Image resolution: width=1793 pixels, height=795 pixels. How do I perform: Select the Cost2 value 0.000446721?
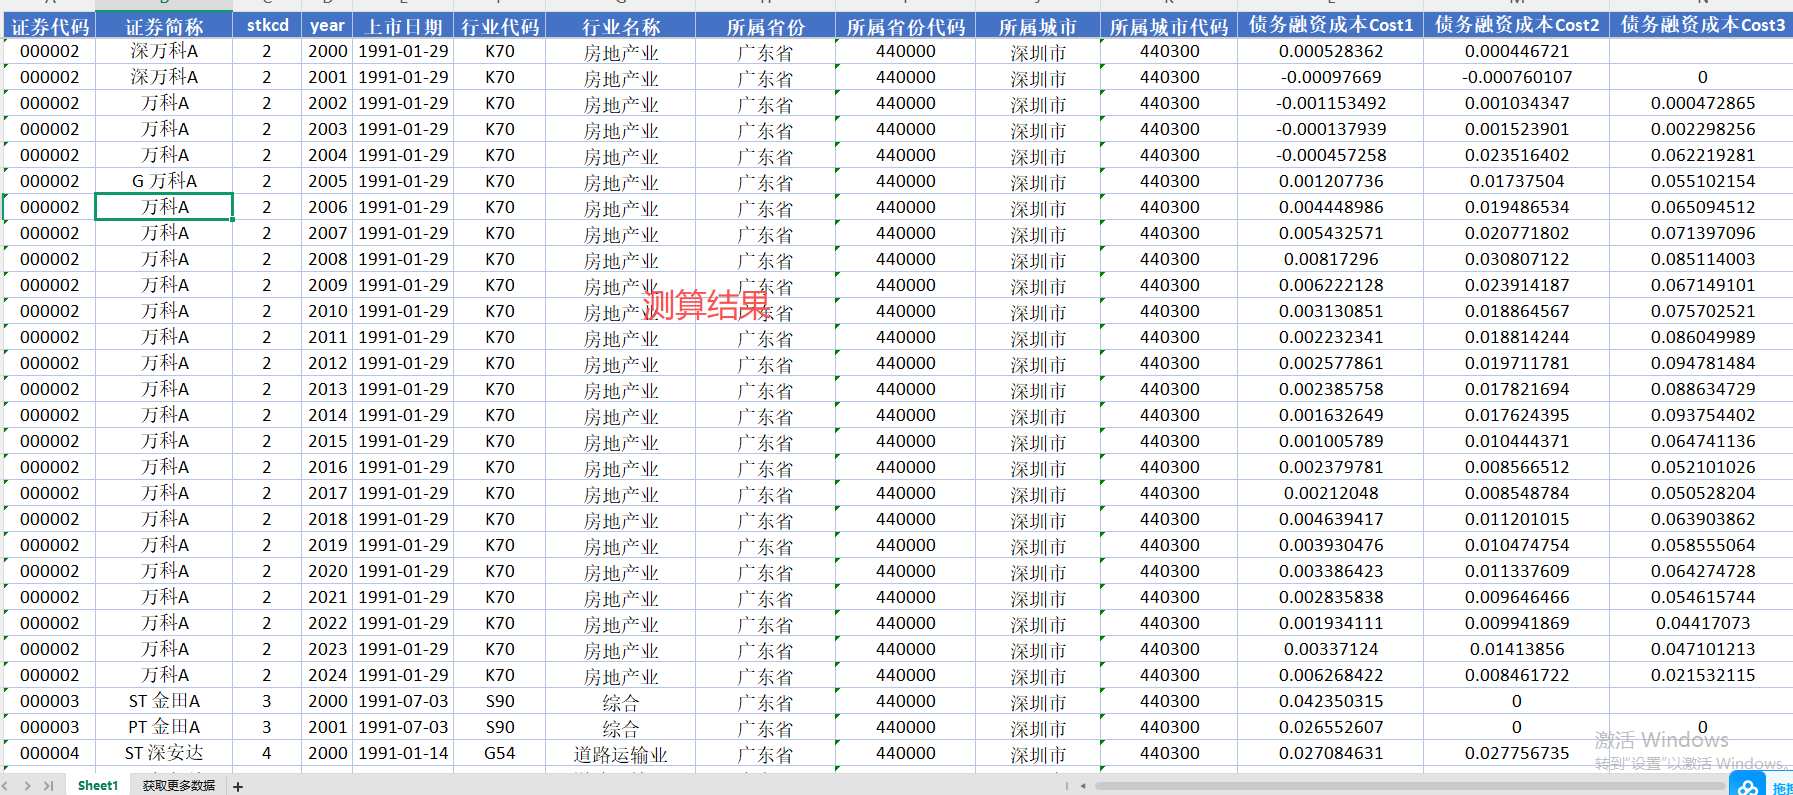[x=1517, y=51]
